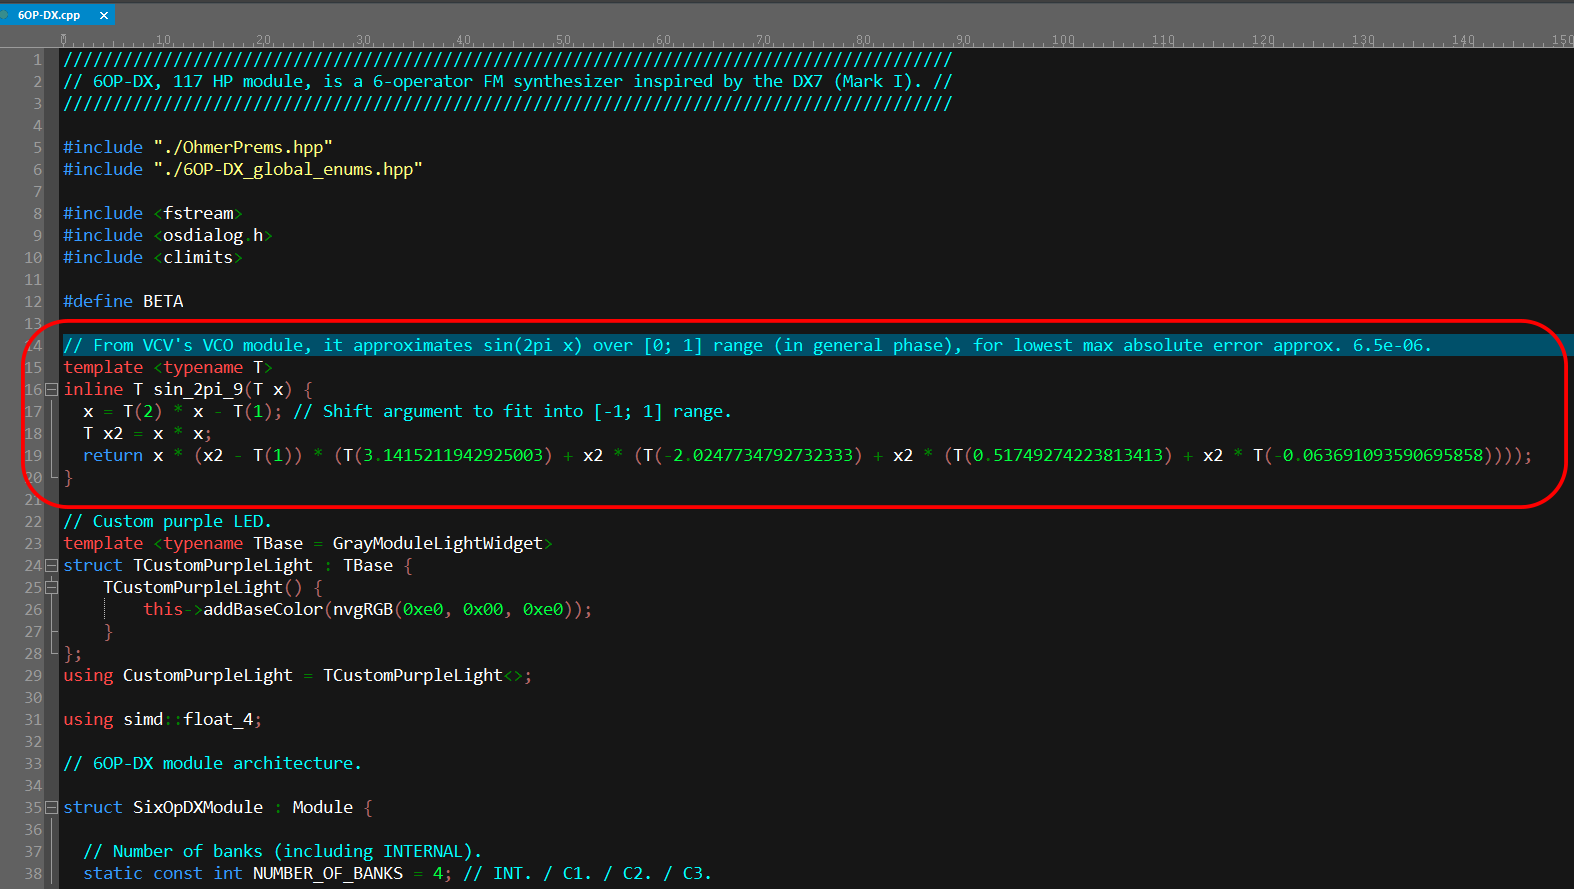Select line 12 via its line number
Screen dimensions: 1574x889
(33, 302)
